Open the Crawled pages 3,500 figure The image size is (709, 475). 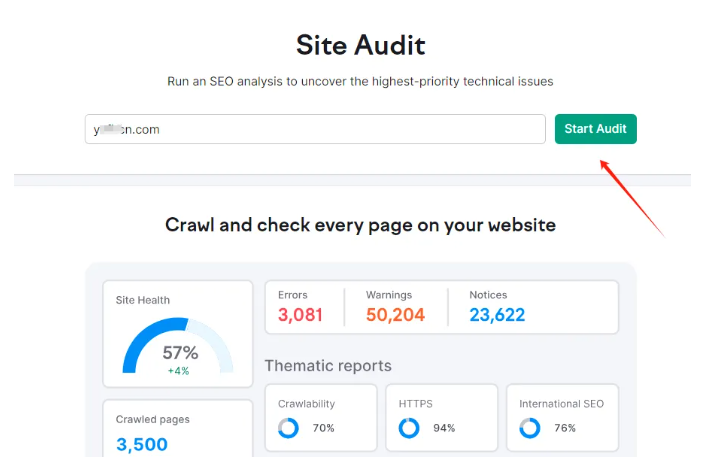(x=142, y=445)
